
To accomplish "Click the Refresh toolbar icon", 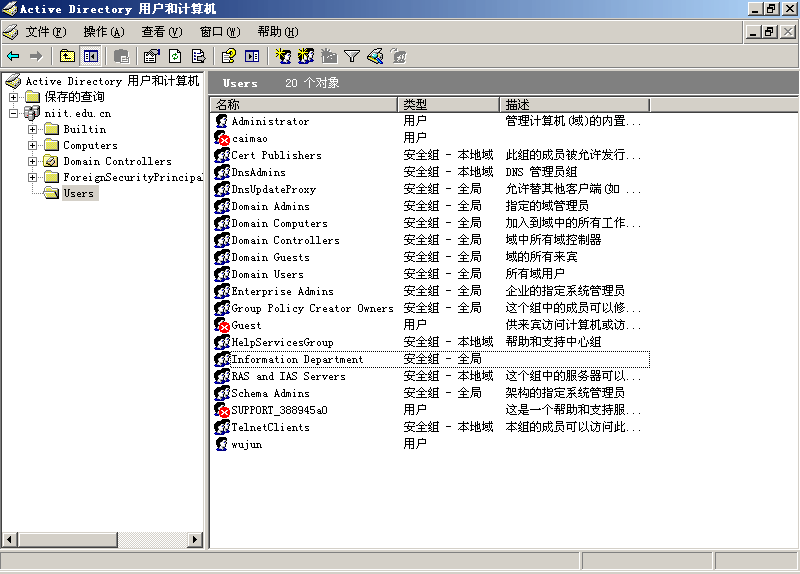I will tap(175, 56).
